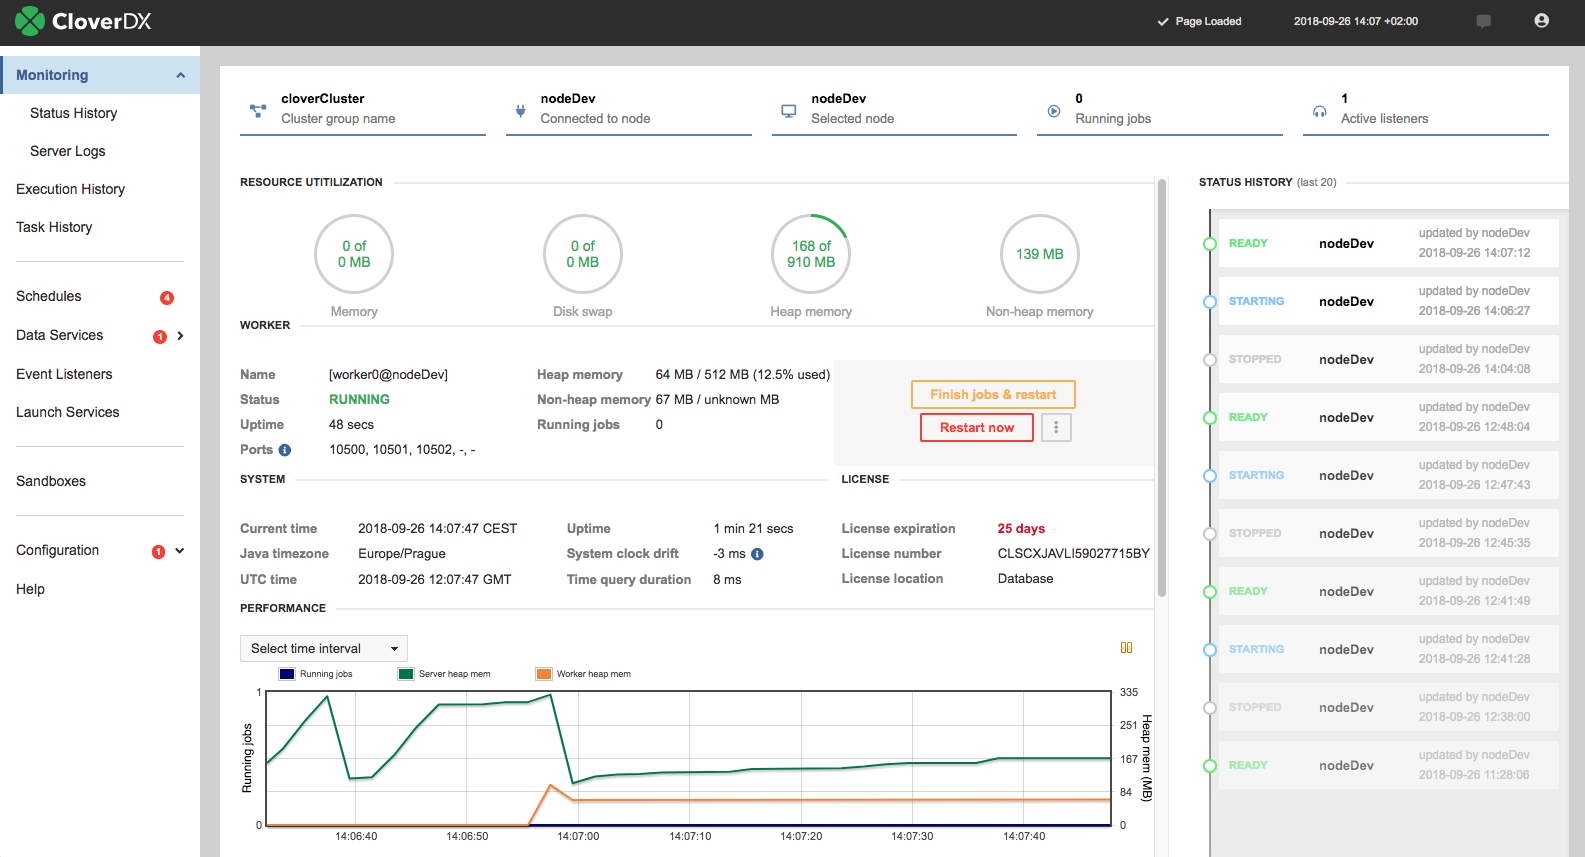Expand the Data Services submenu arrow

click(x=180, y=336)
